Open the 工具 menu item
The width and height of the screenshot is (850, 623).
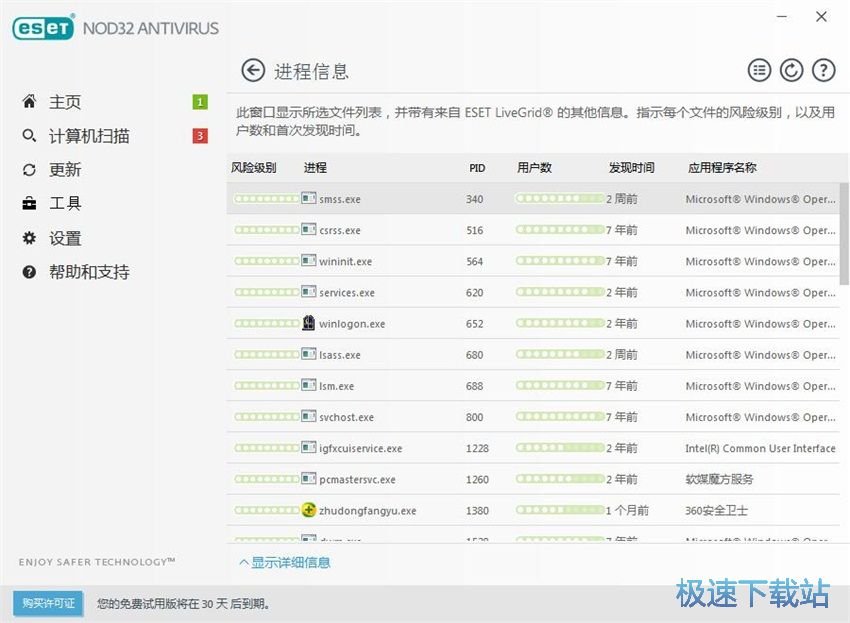[x=65, y=203]
